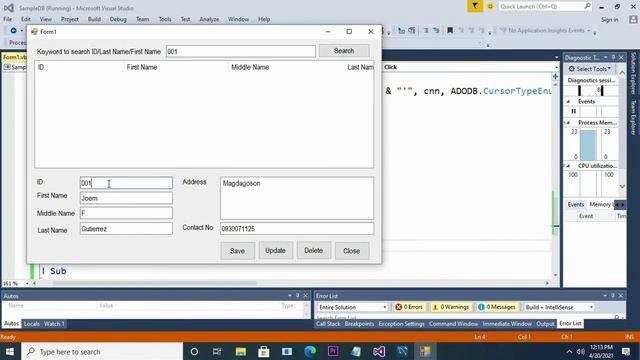Click the Delete button in Form1
This screenshot has height=360, width=640.
313,250
